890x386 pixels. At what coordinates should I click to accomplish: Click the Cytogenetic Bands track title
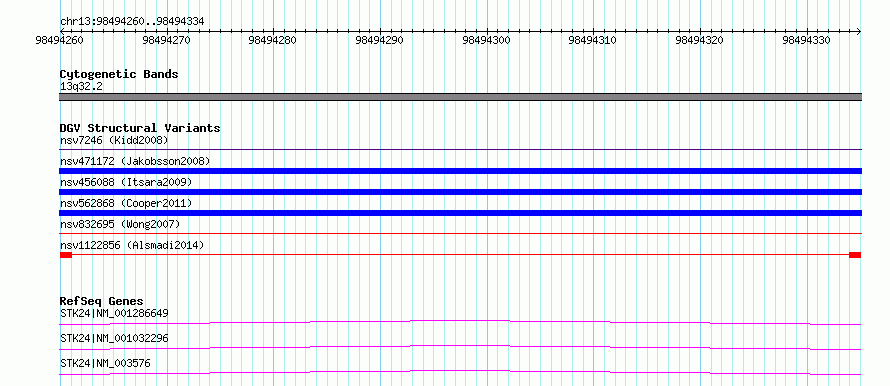119,74
